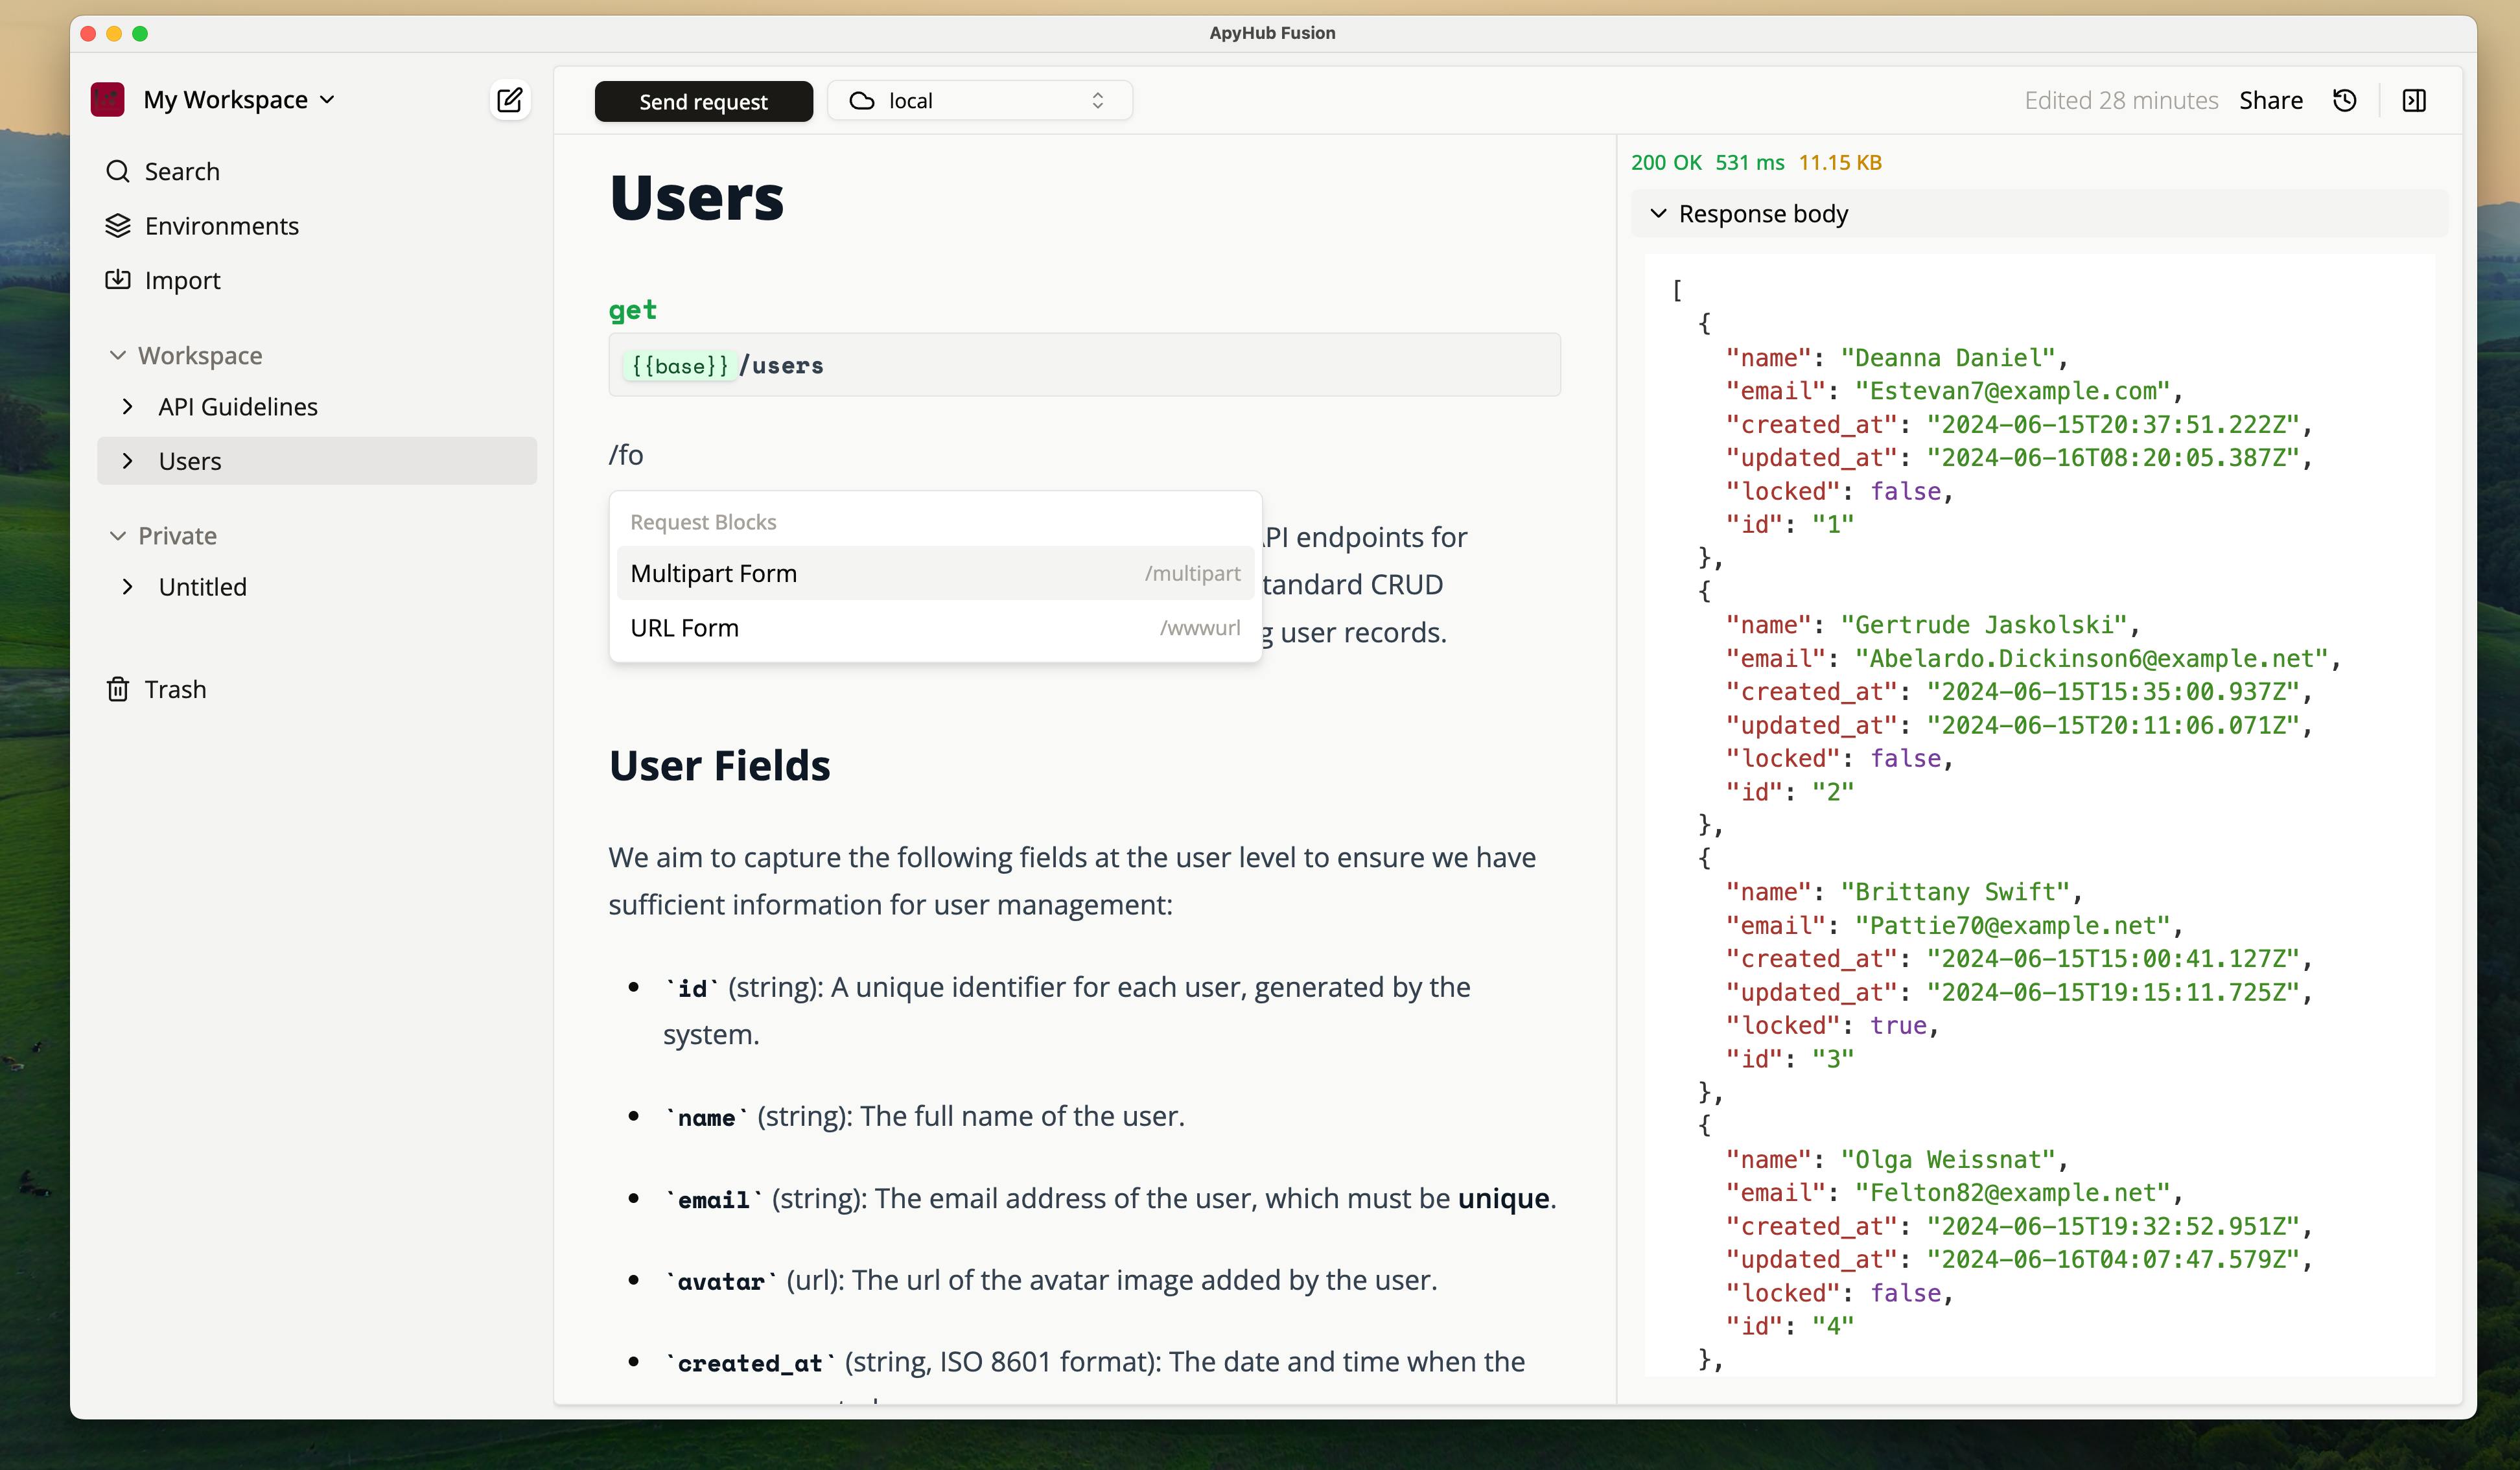Click the "Olga Weissnat" name value
Screen dimensions: 2520x1470
(1948, 1159)
